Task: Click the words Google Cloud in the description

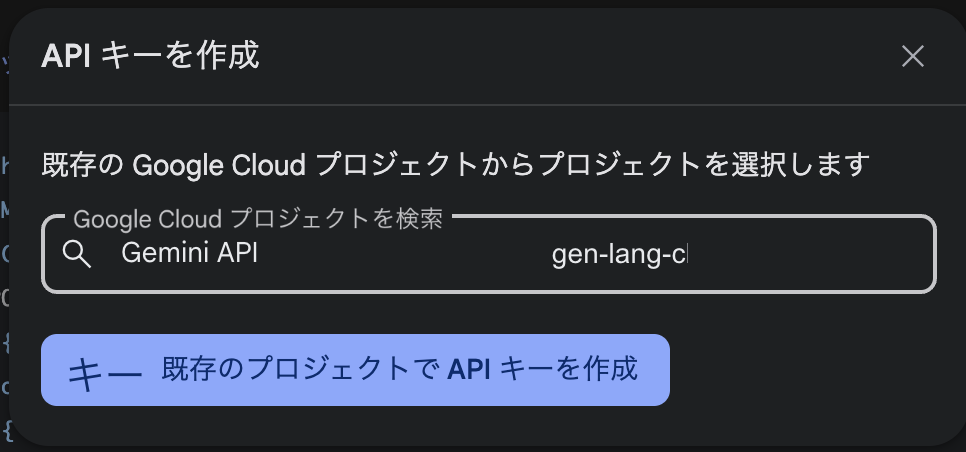Action: [219, 164]
